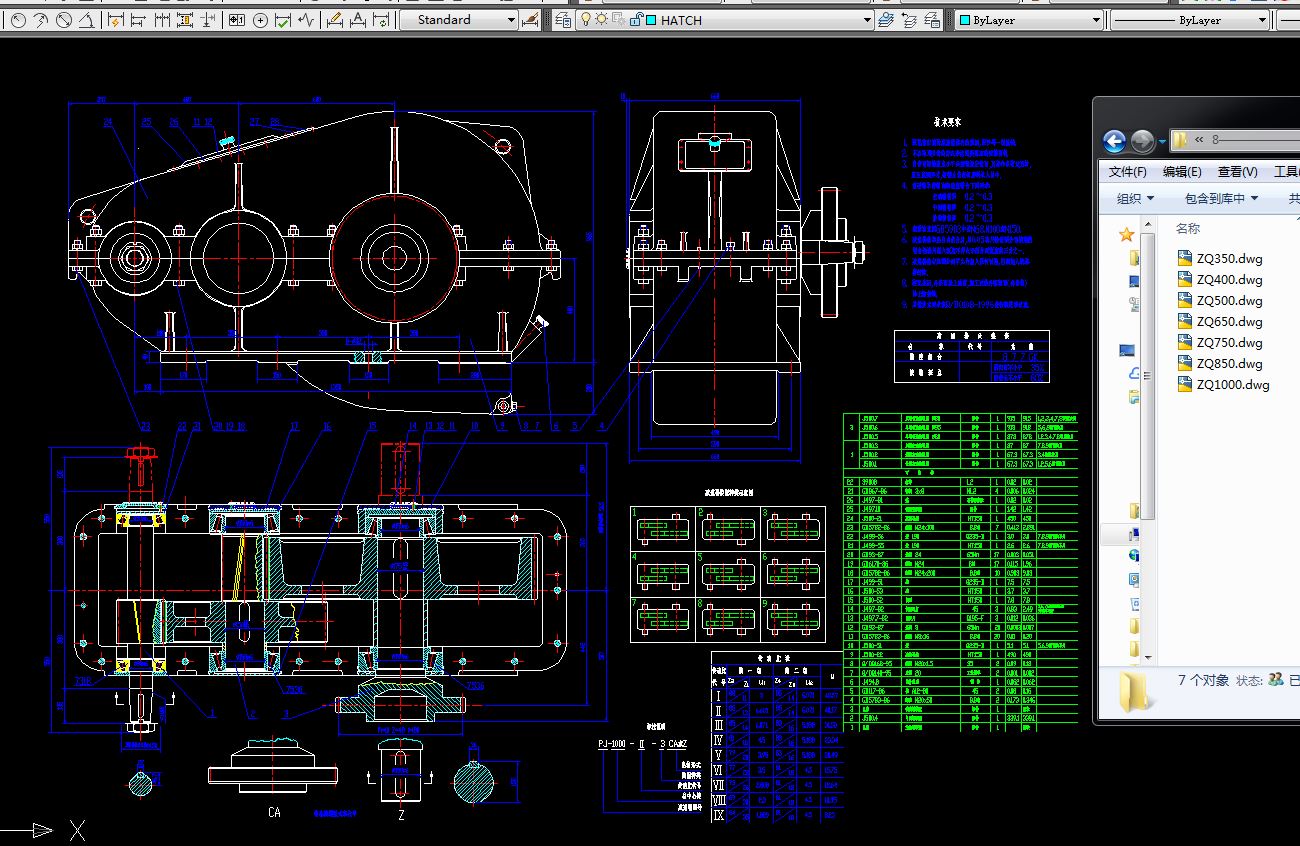Open the 文件(F) menu in Explorer
The image size is (1300, 846).
1128,172
